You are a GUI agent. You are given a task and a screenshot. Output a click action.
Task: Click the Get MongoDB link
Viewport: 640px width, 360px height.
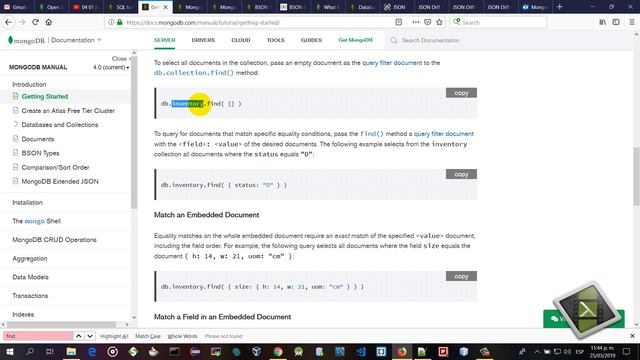pyautogui.click(x=356, y=40)
